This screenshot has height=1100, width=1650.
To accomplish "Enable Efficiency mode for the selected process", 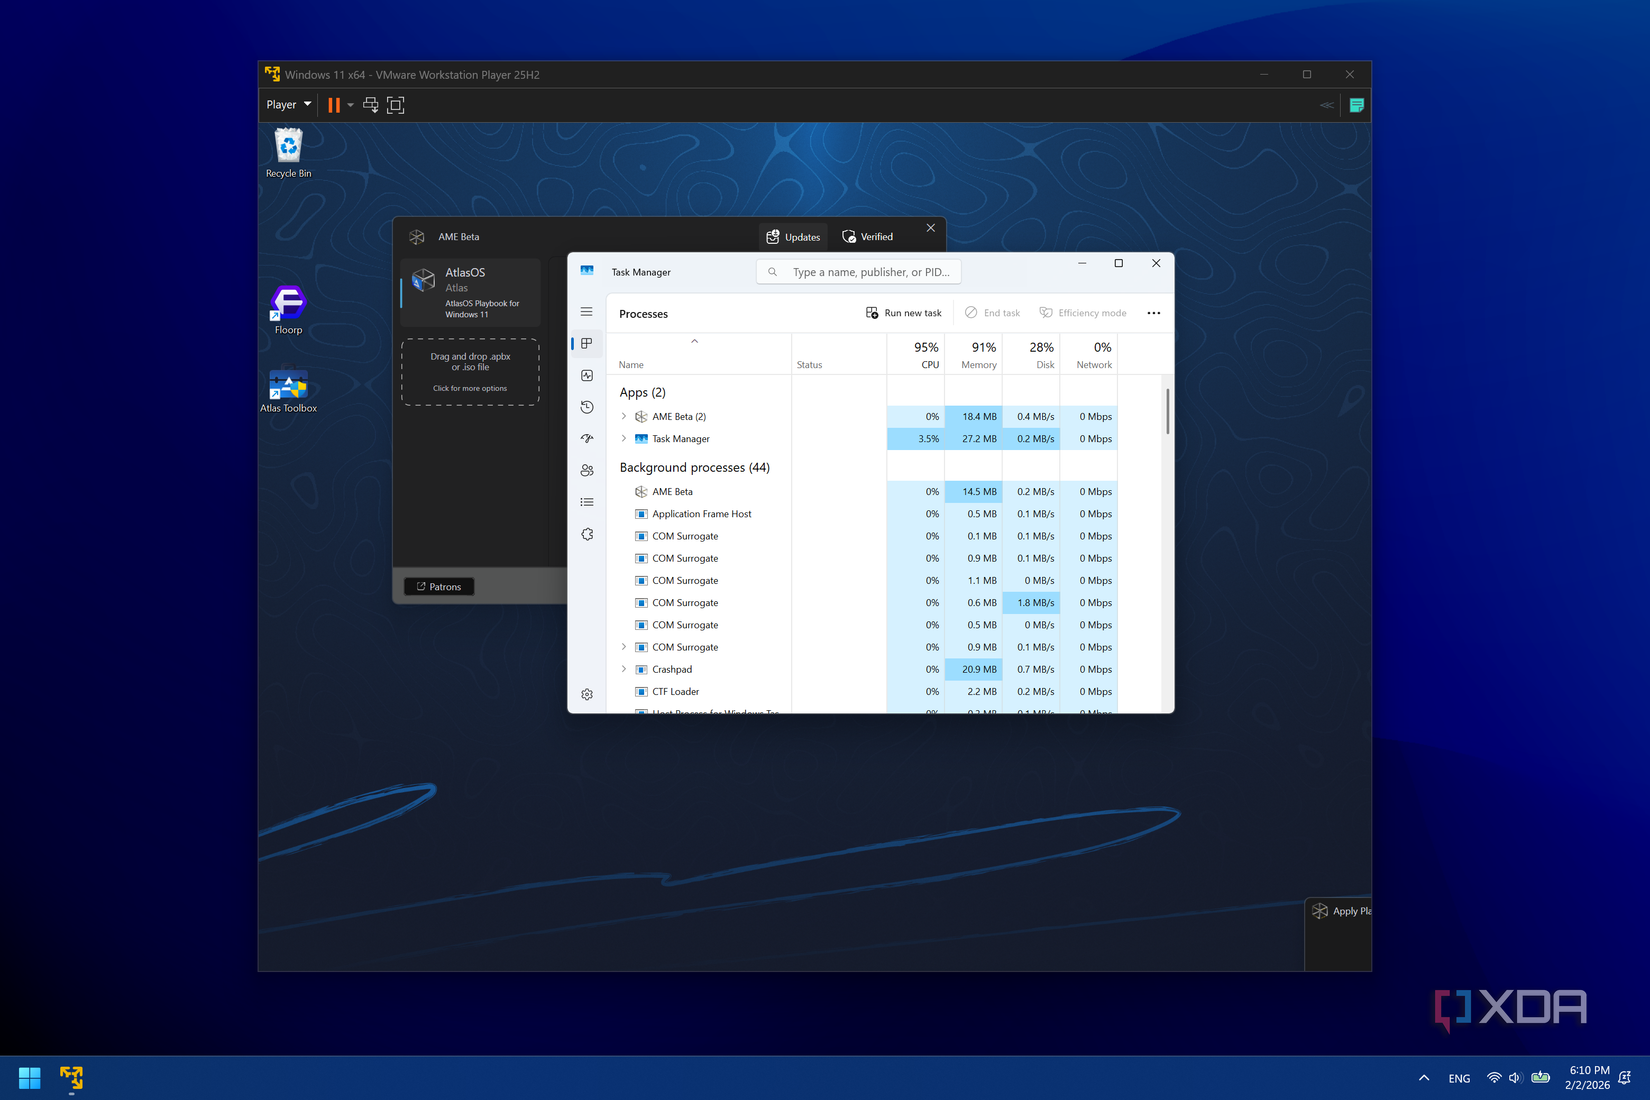I will coord(1082,312).
